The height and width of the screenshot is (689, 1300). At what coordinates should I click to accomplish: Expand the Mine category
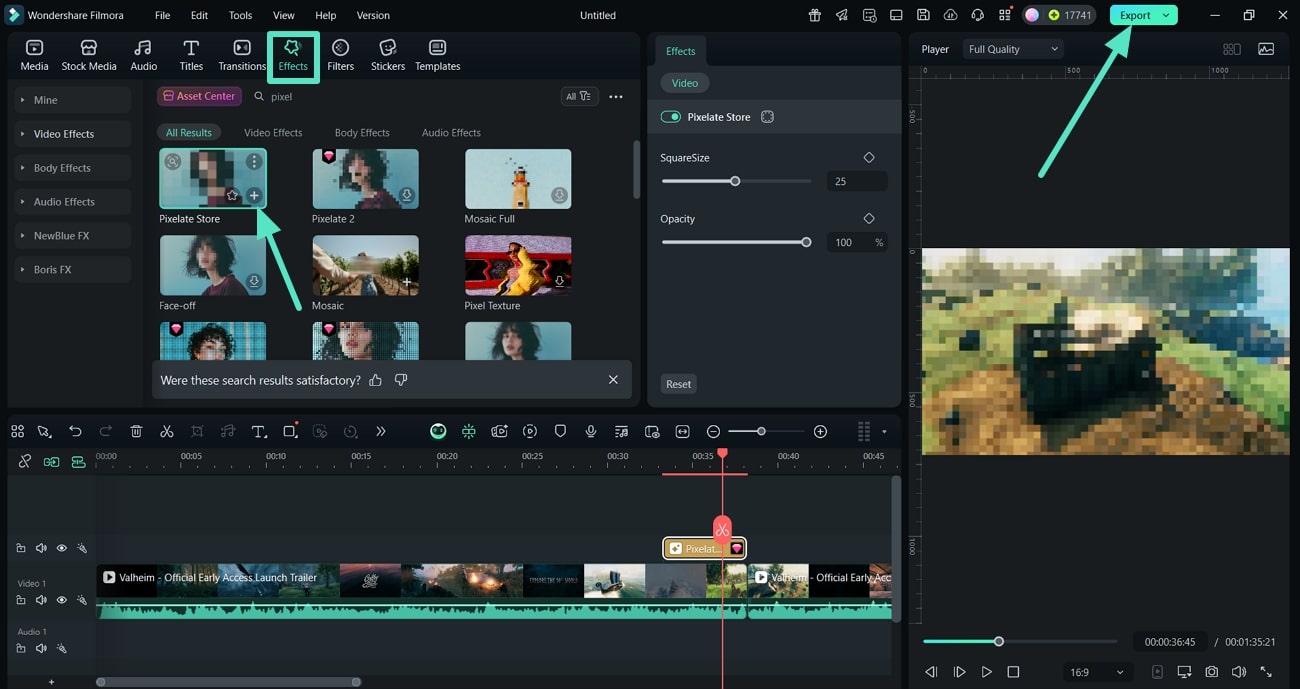click(x=73, y=100)
